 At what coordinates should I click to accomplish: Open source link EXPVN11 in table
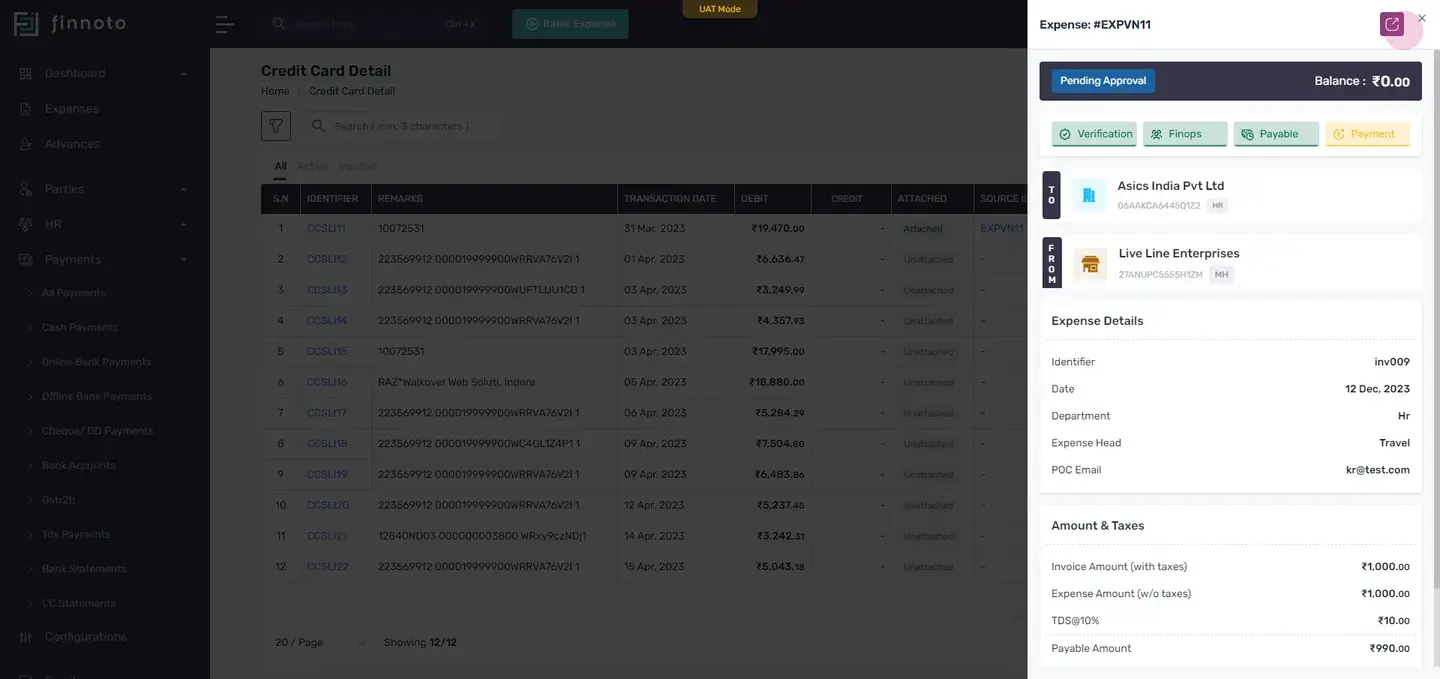pos(1002,229)
